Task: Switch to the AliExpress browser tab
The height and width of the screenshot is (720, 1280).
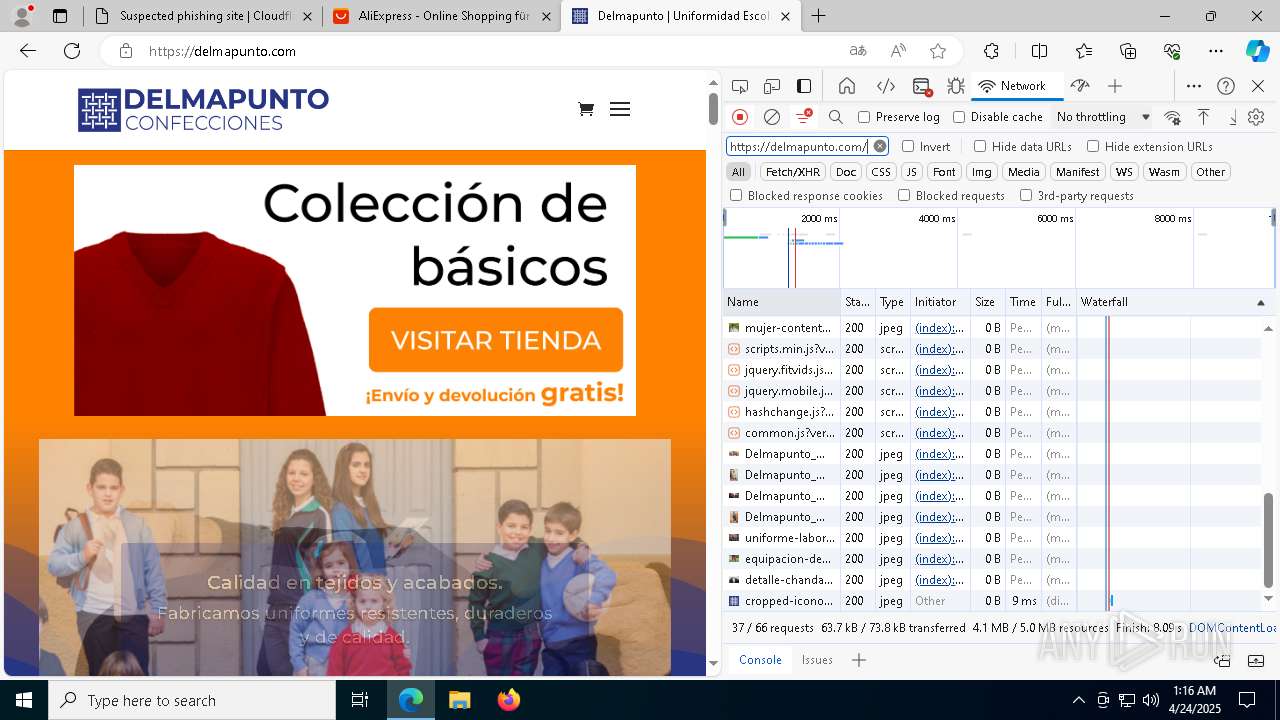Action: pyautogui.click(x=442, y=16)
